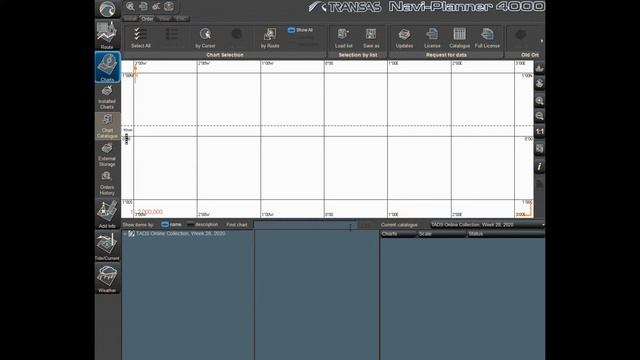Request Full License data
The width and height of the screenshot is (640, 360).
point(487,38)
